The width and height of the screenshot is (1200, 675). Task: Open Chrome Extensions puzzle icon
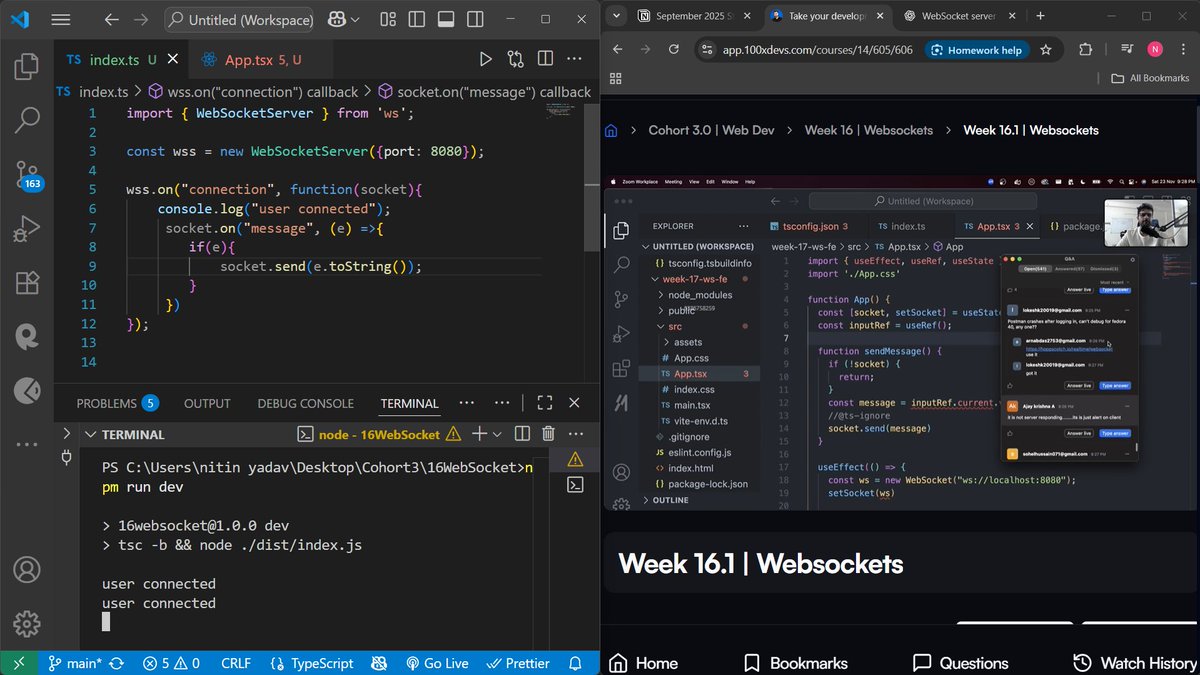click(1085, 49)
